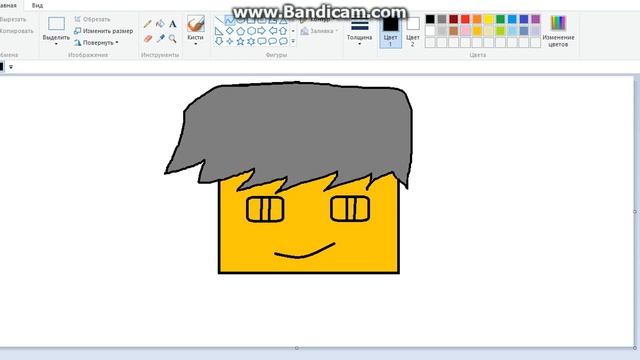Viewport: 640px width, 360px height.
Task: Select the Color picker eyedropper tool
Action: tap(160, 39)
